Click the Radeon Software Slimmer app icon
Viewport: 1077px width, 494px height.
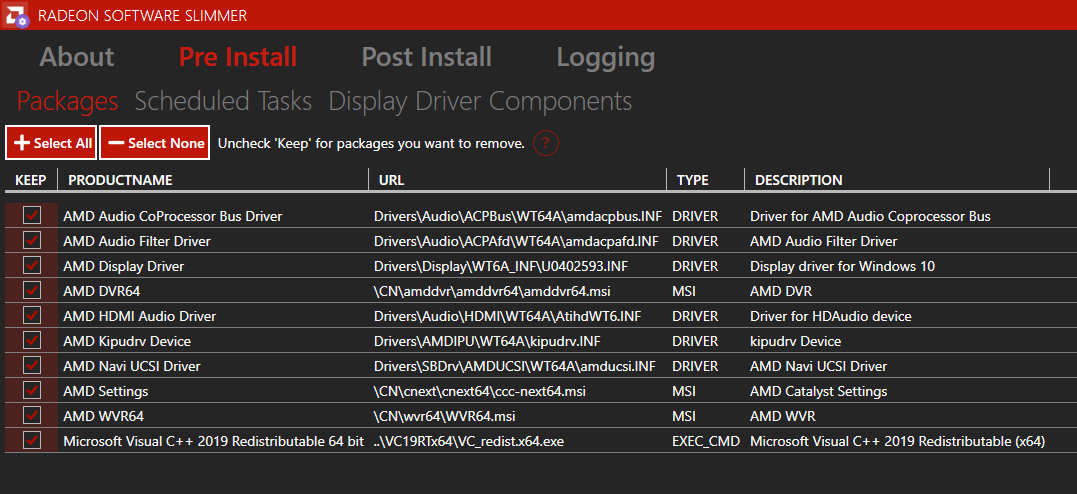coord(16,15)
